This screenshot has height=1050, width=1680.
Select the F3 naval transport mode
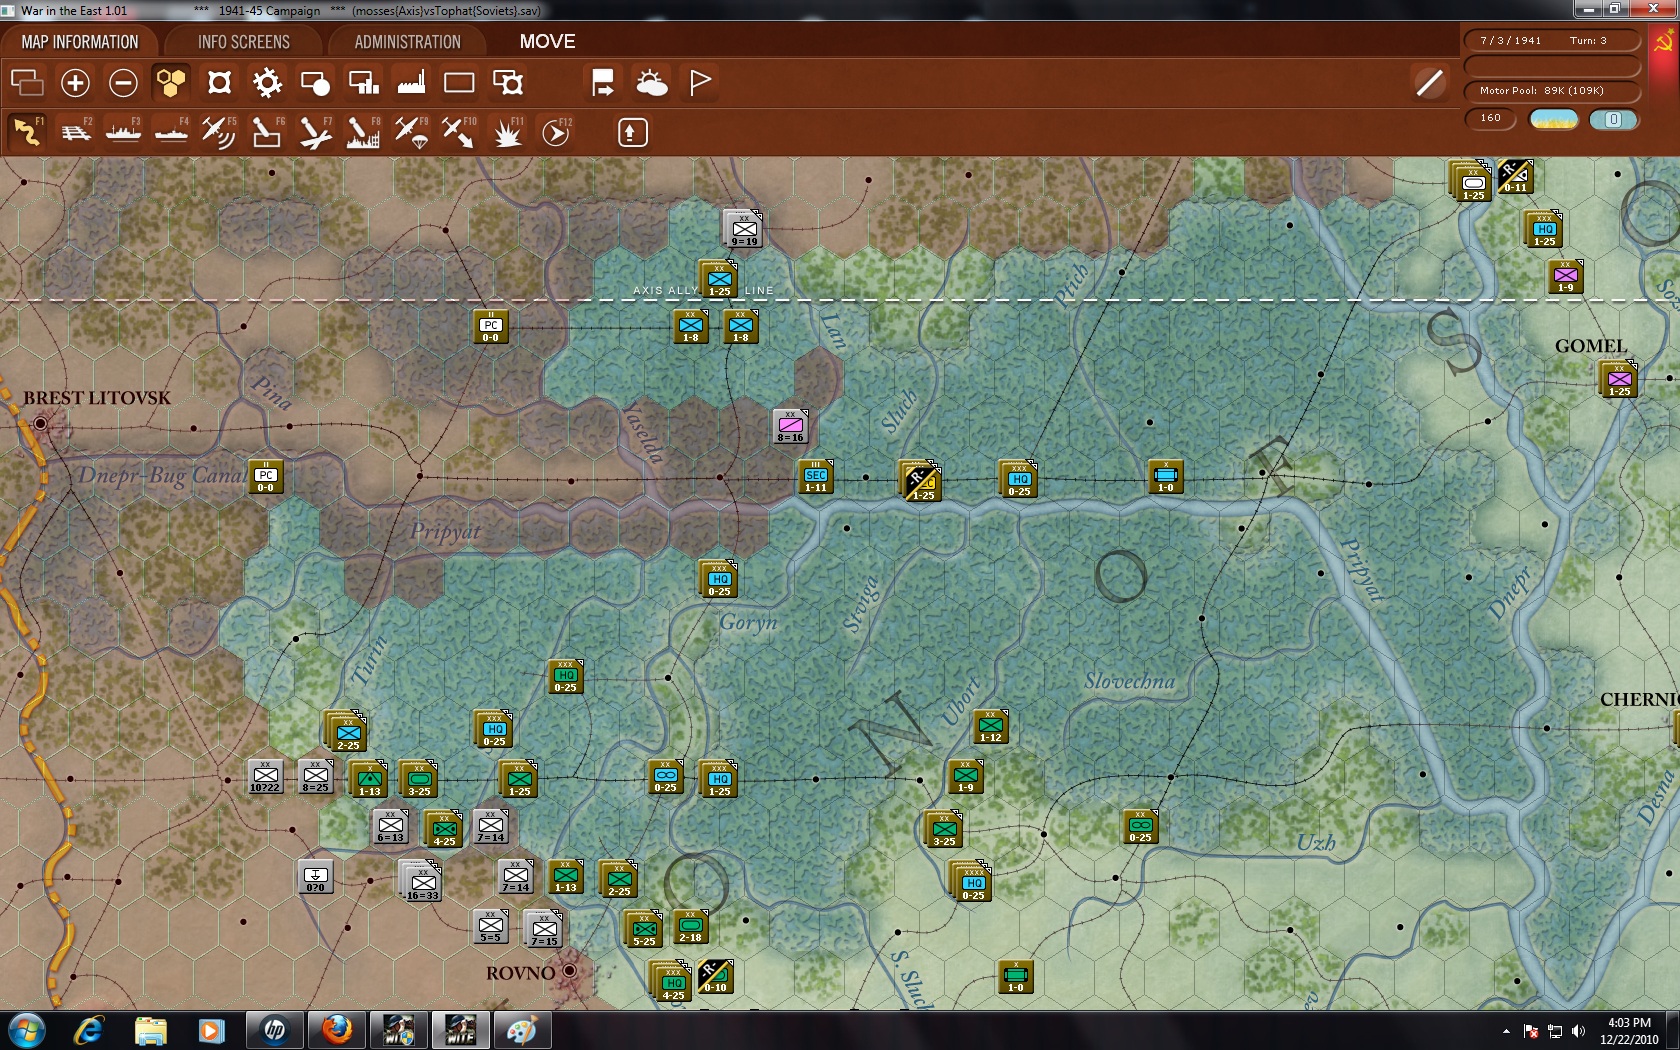coord(123,132)
